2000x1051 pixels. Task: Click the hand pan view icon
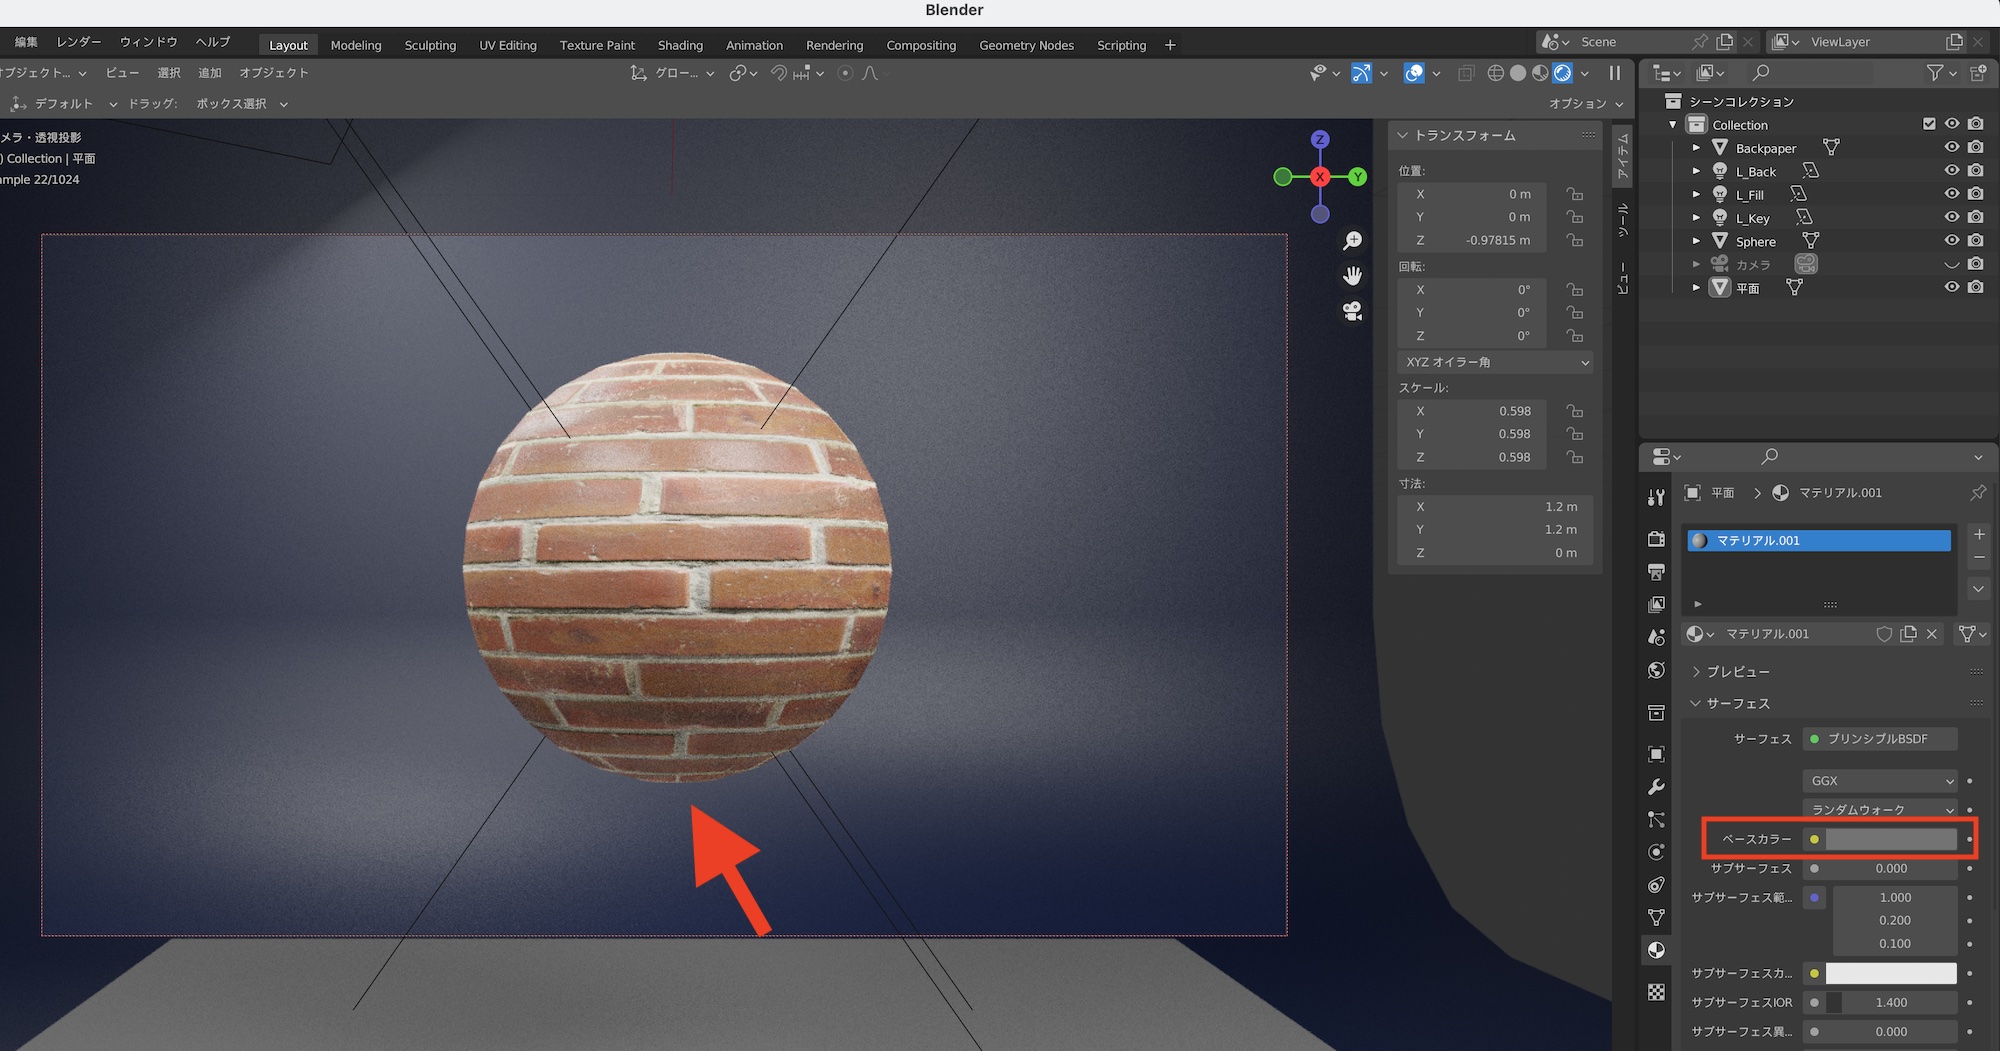(1352, 276)
